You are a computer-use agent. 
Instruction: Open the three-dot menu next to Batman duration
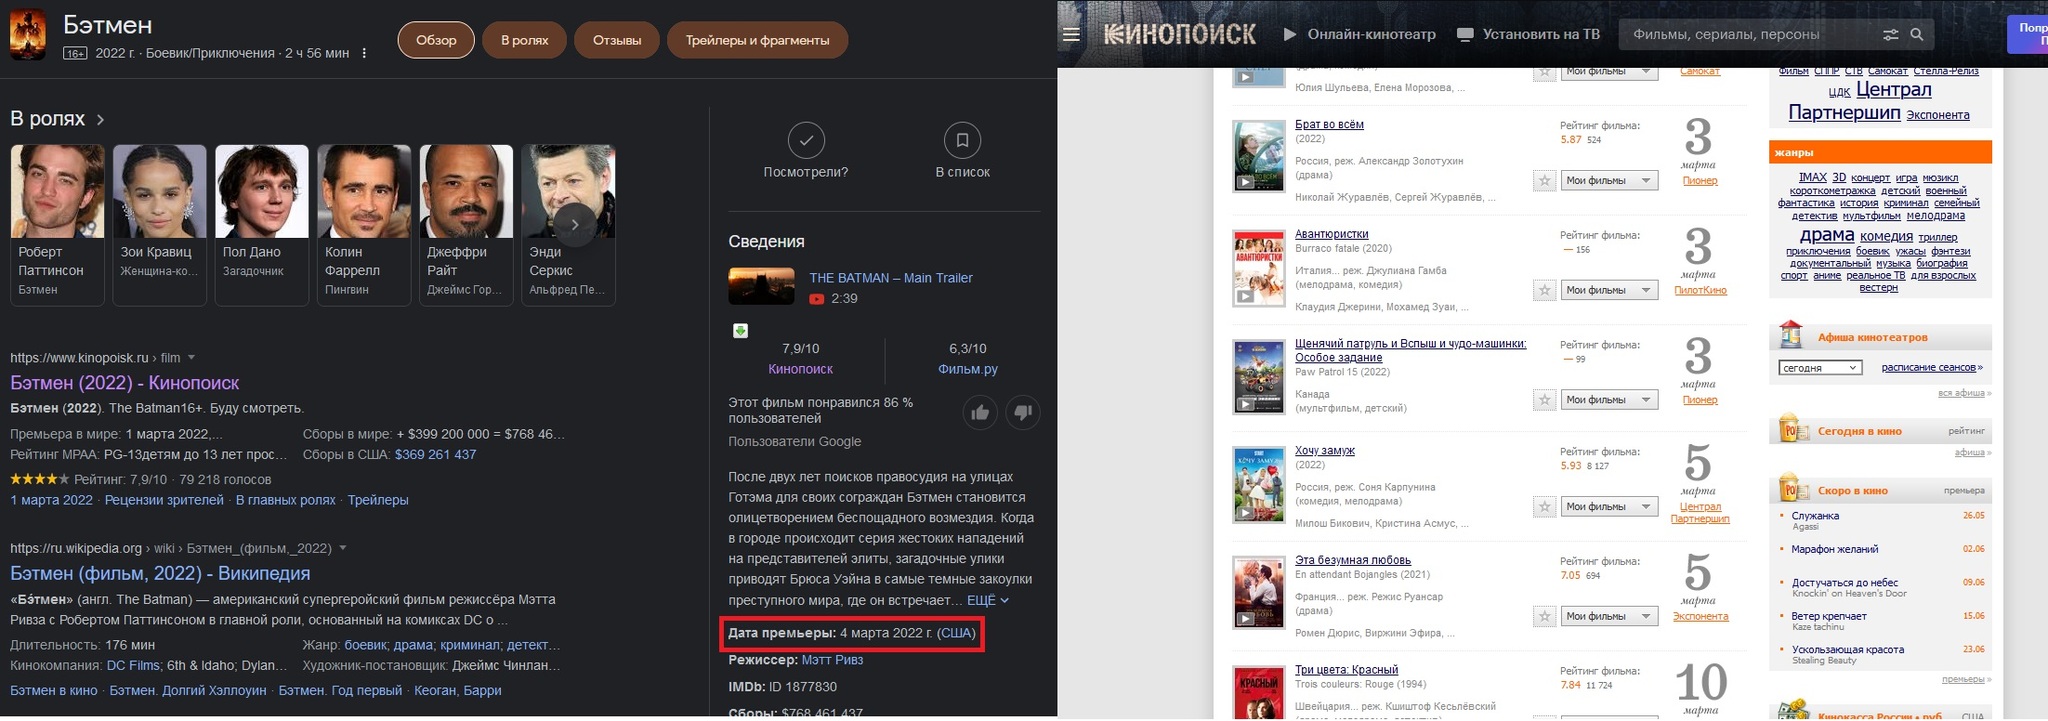(364, 53)
